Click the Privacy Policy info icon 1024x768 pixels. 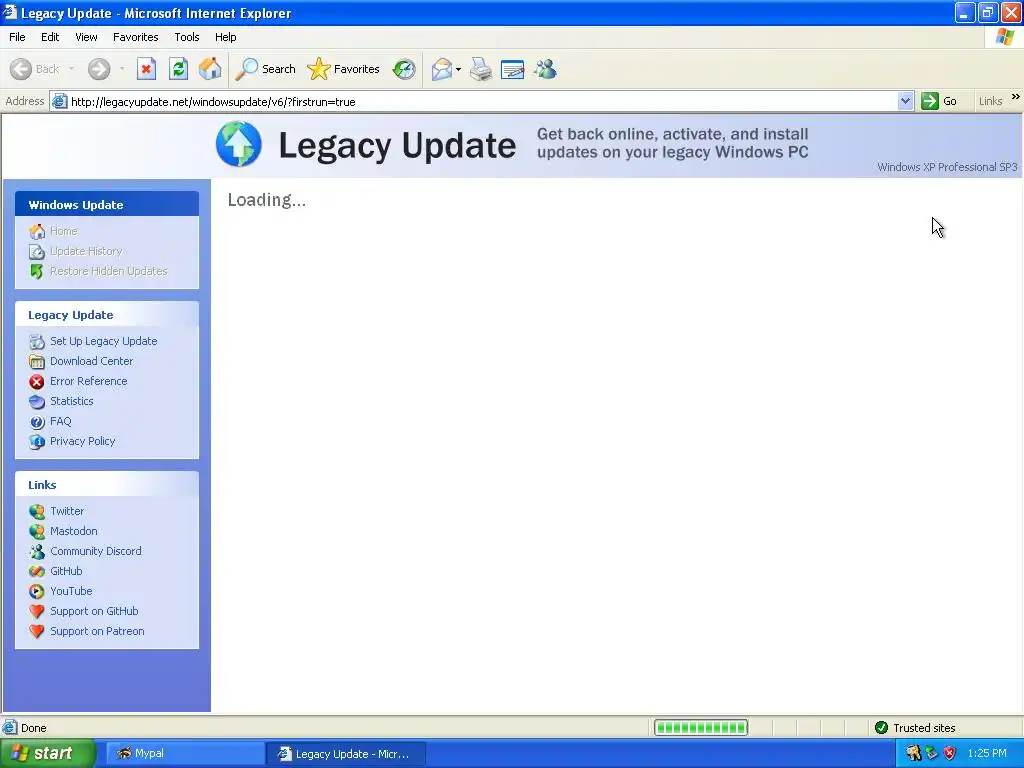pos(37,442)
